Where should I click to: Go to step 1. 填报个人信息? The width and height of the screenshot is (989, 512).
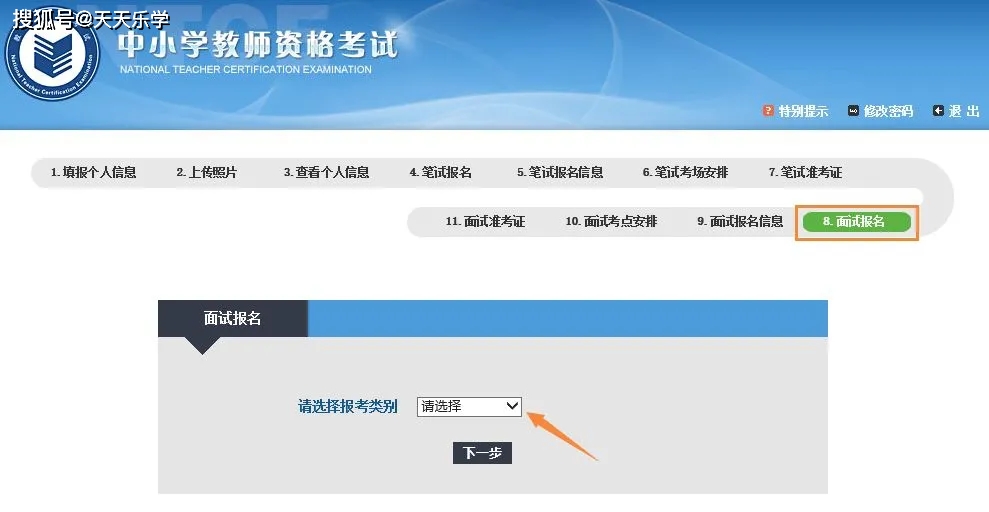click(x=93, y=172)
